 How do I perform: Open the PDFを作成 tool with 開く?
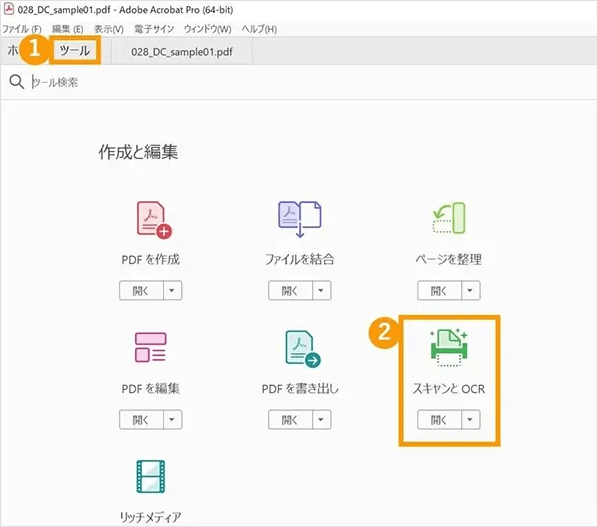tap(141, 291)
